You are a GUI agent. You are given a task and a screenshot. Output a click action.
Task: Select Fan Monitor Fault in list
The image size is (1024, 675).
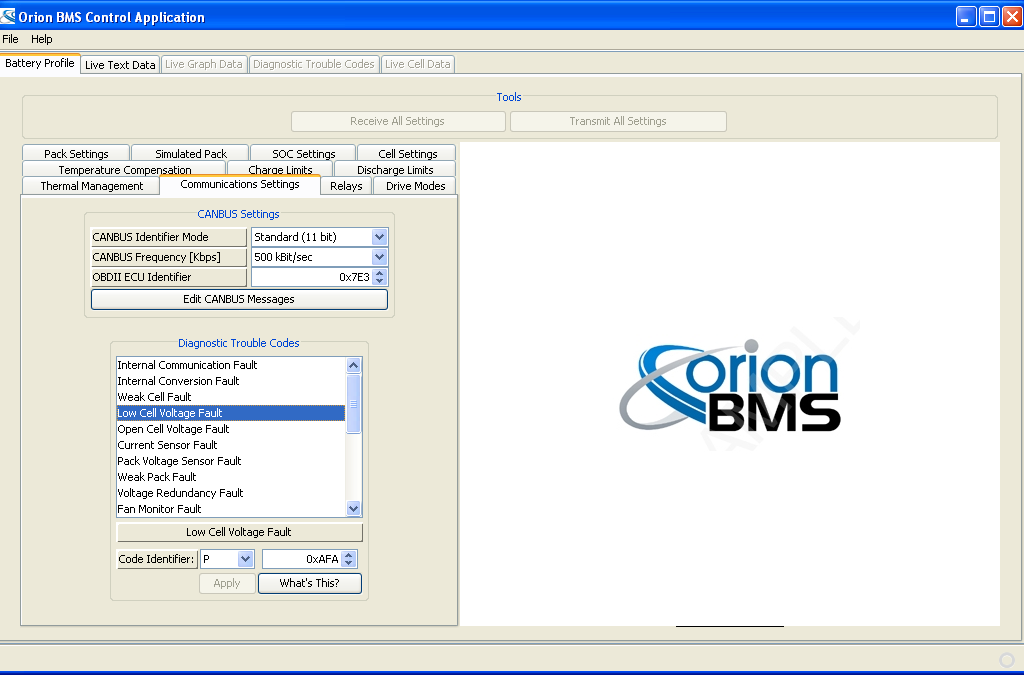(231, 509)
